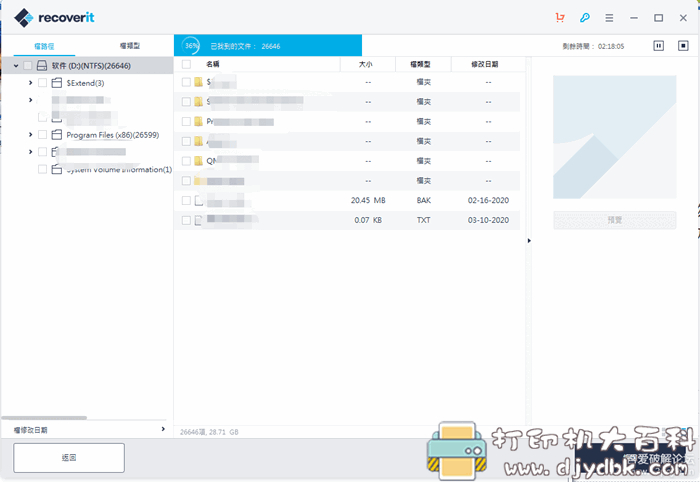Check the System Volume Information checkbox

point(42,169)
